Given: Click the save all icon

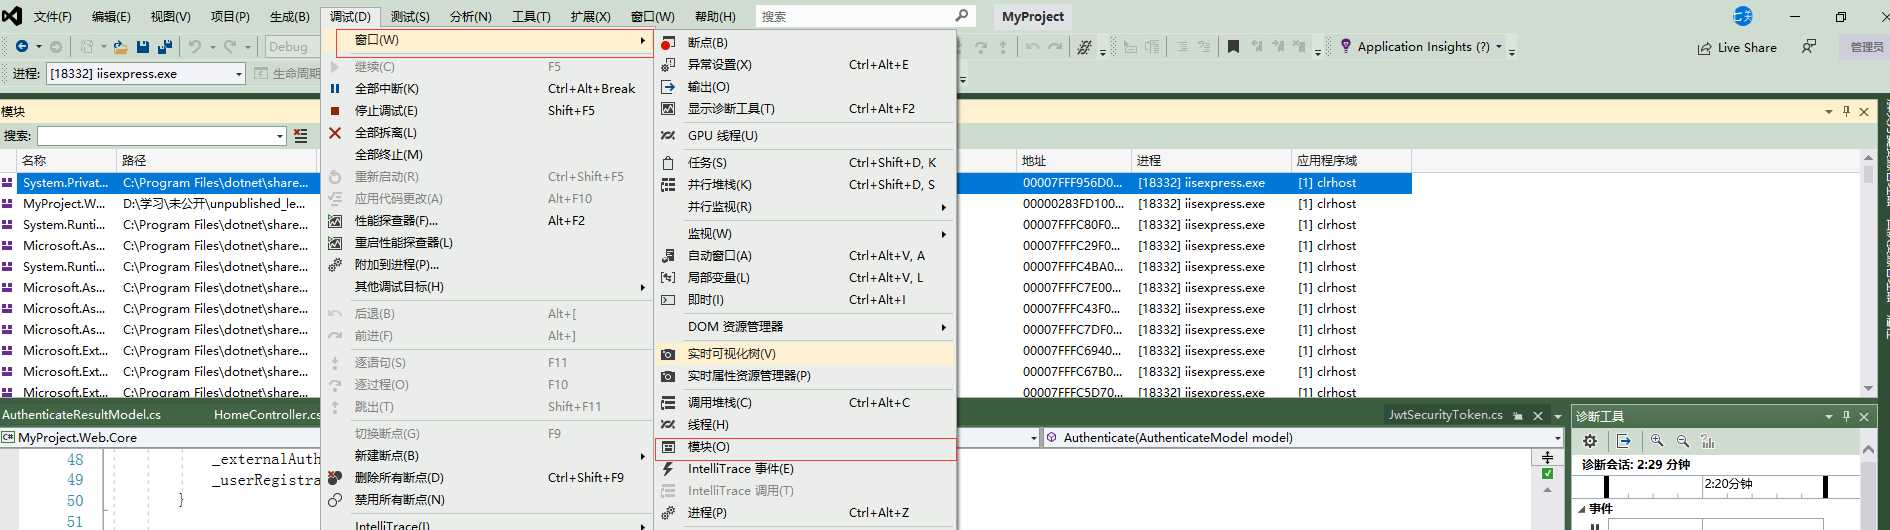Looking at the screenshot, I should coord(165,46).
